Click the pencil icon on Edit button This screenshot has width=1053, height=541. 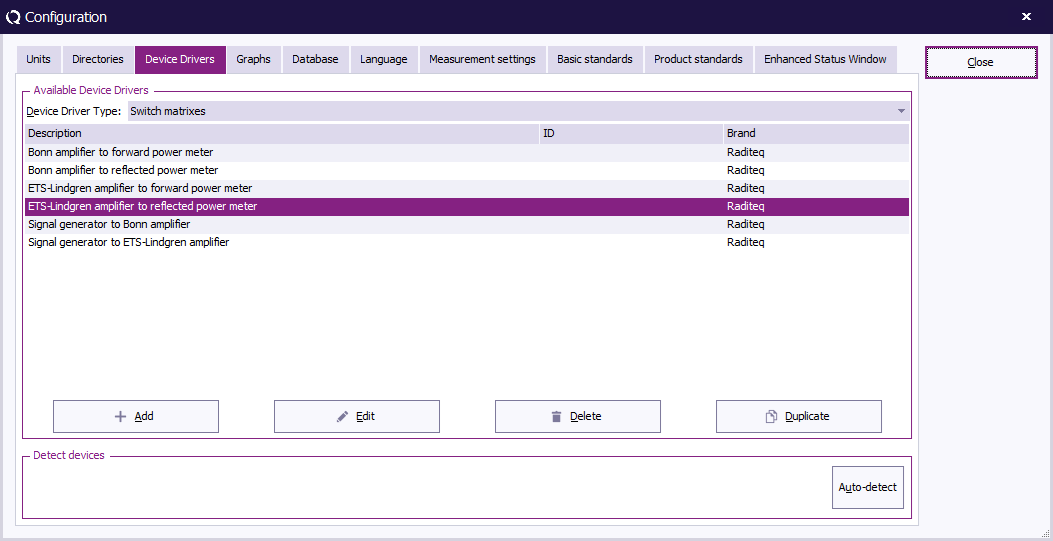point(343,417)
